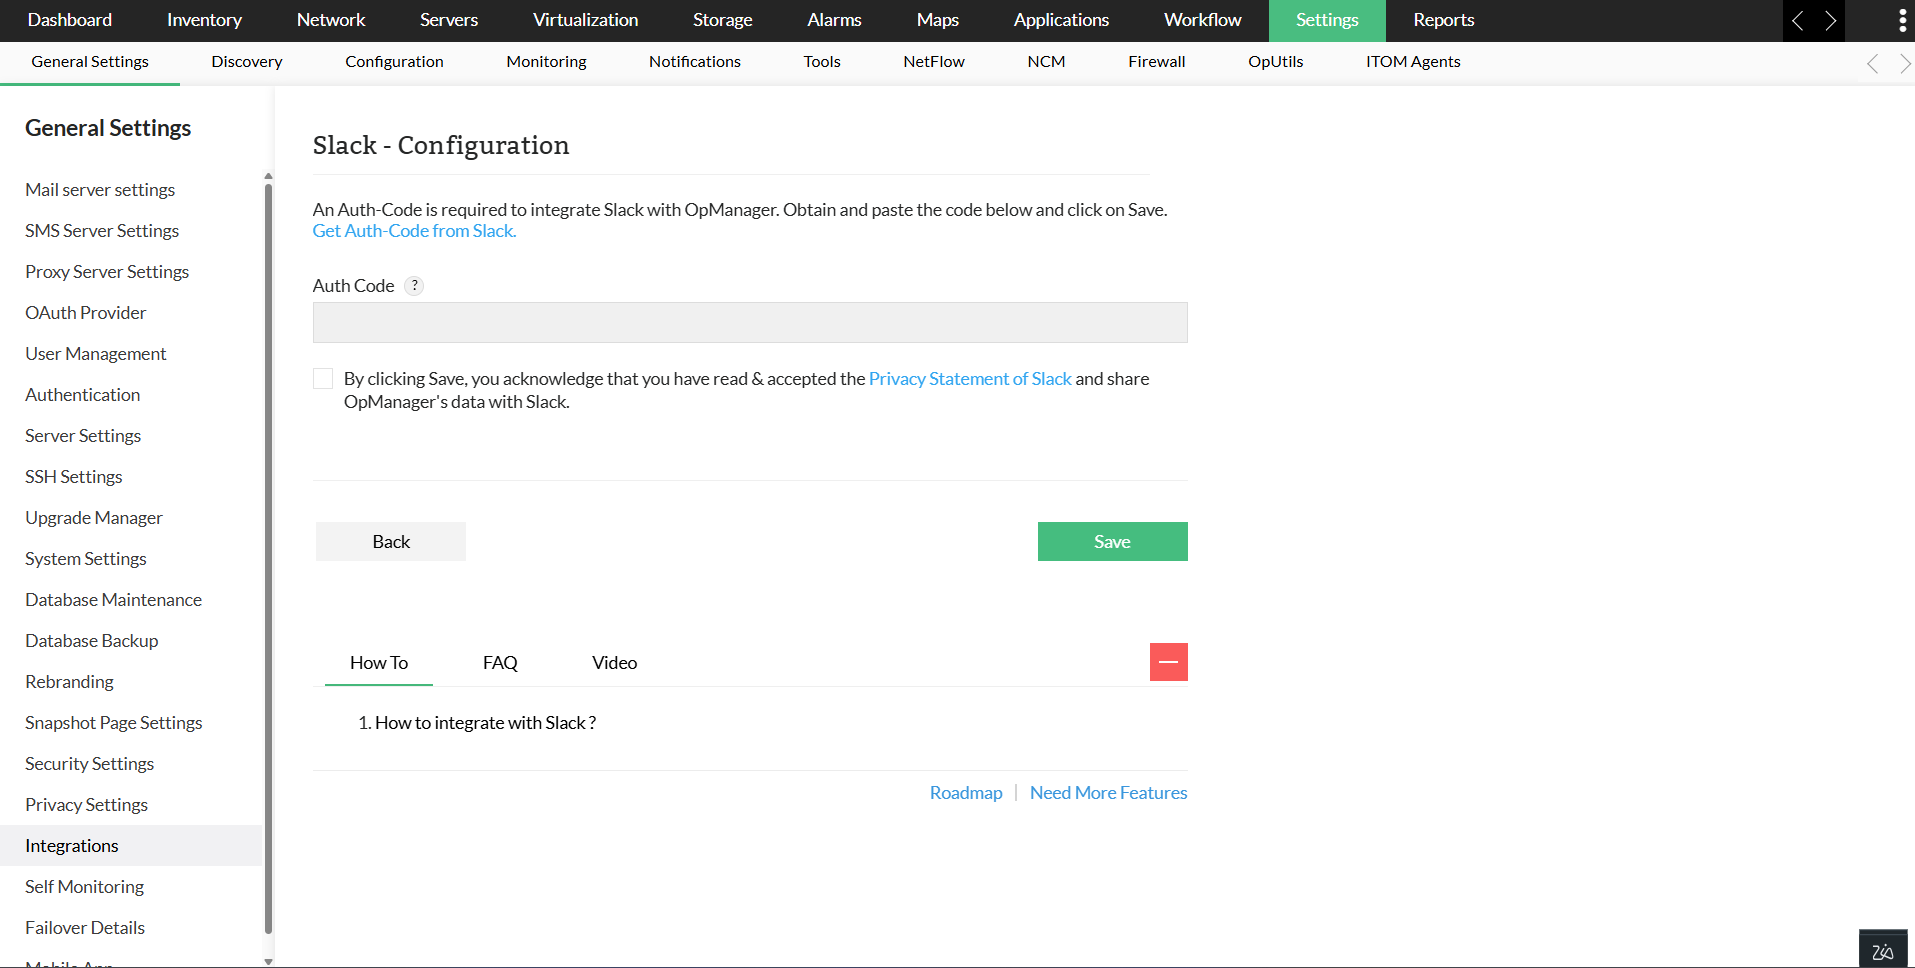Open Need More Features link
This screenshot has width=1915, height=968.
tap(1109, 793)
